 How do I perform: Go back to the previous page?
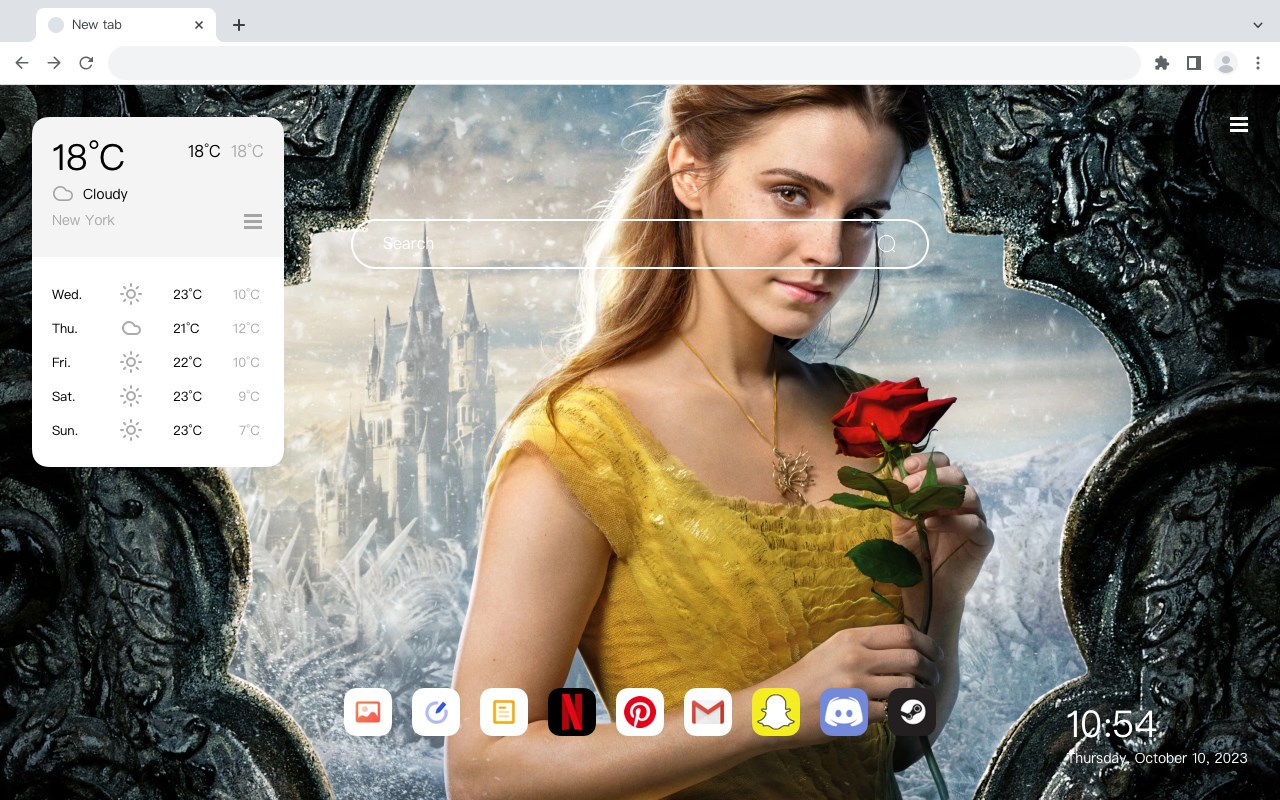[x=22, y=63]
